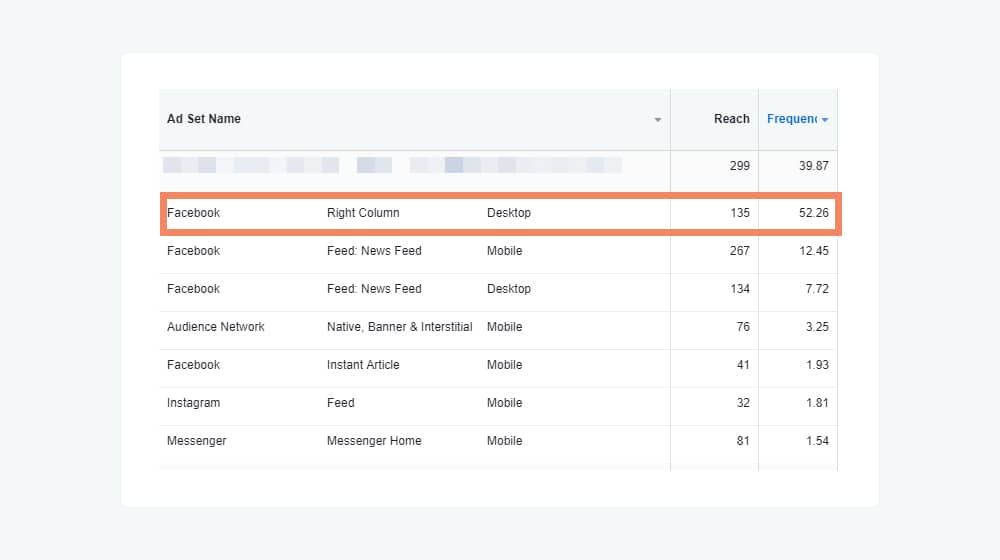This screenshot has height=560, width=1000.
Task: Click Mobile in the Instant Article row
Action: pos(504,365)
